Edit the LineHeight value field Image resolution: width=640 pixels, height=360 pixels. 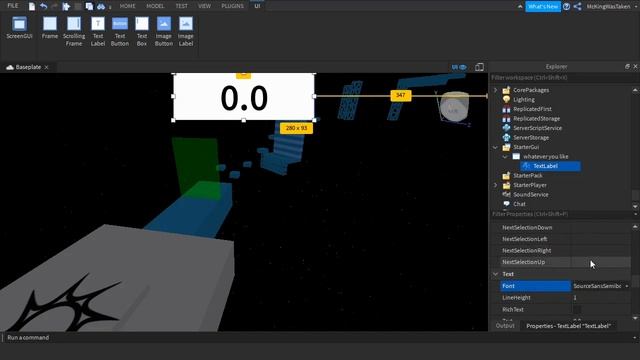(x=601, y=298)
